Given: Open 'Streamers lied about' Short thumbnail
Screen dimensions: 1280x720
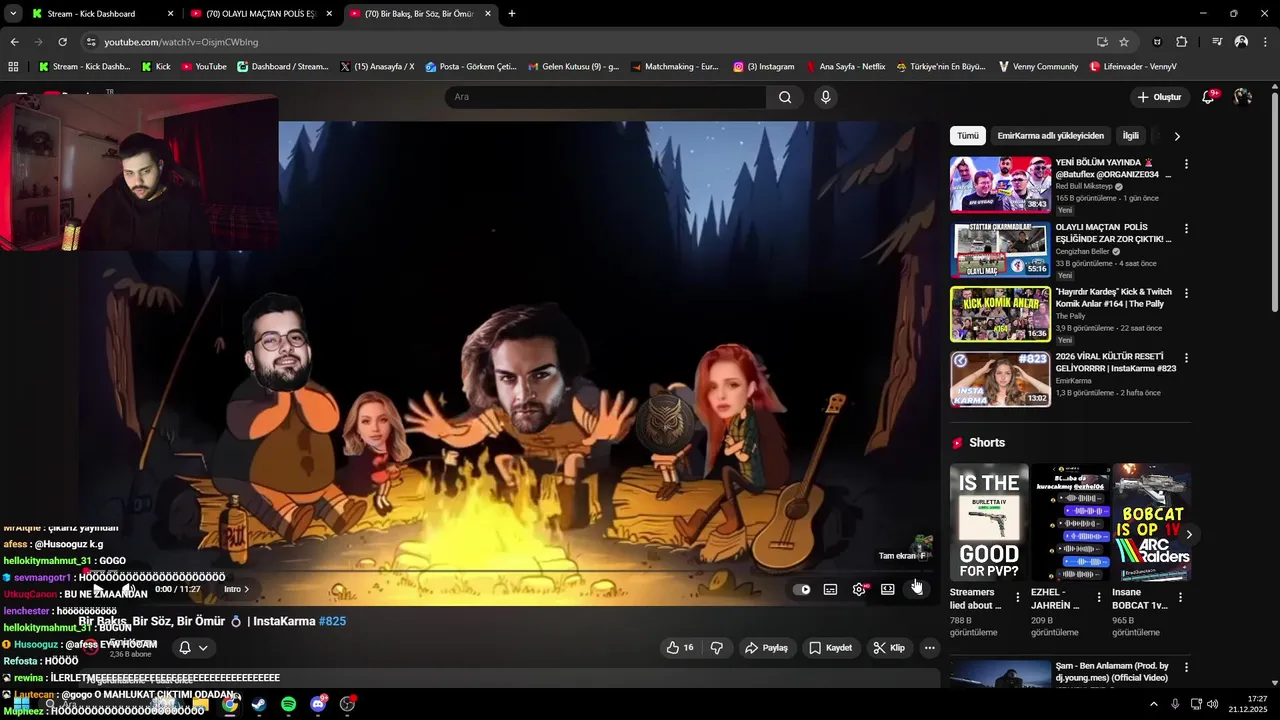Looking at the screenshot, I should pyautogui.click(x=989, y=522).
